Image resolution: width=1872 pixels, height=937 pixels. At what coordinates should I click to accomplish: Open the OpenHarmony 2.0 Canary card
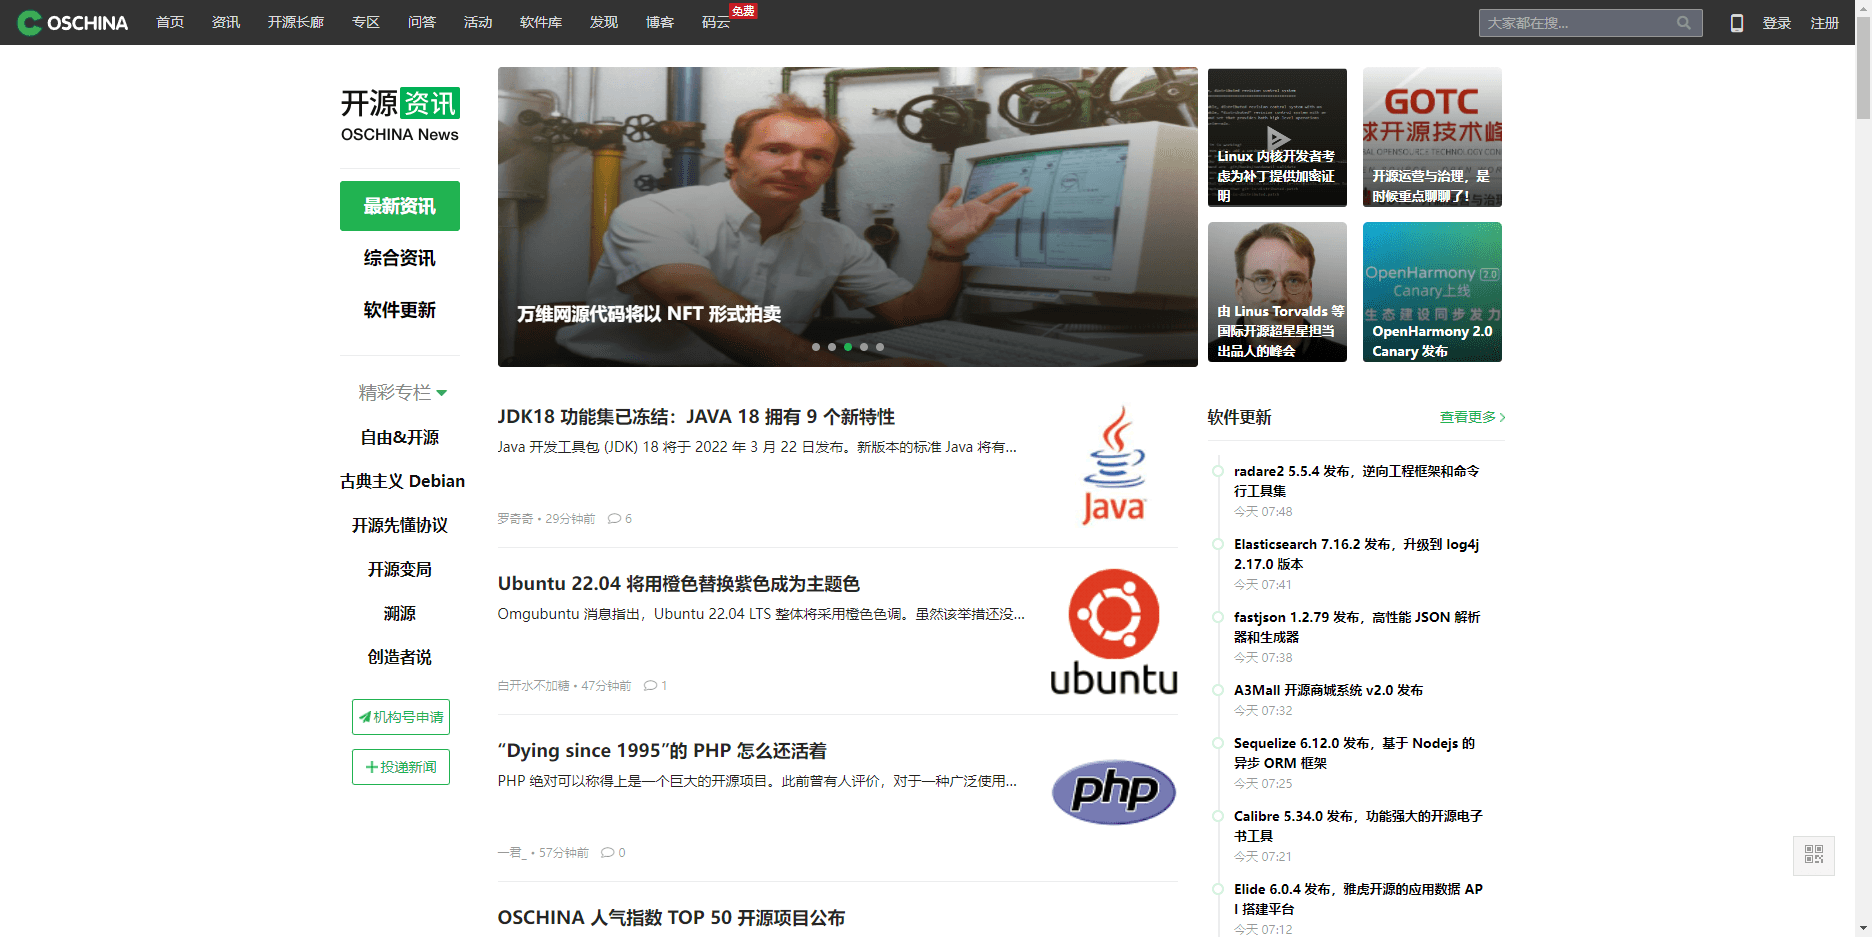pyautogui.click(x=1432, y=292)
